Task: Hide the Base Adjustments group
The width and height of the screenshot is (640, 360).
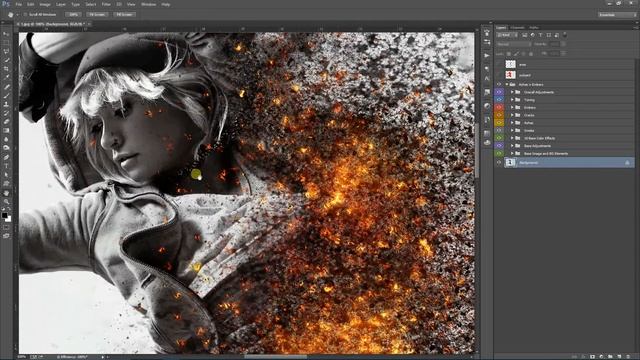Action: pos(499,146)
